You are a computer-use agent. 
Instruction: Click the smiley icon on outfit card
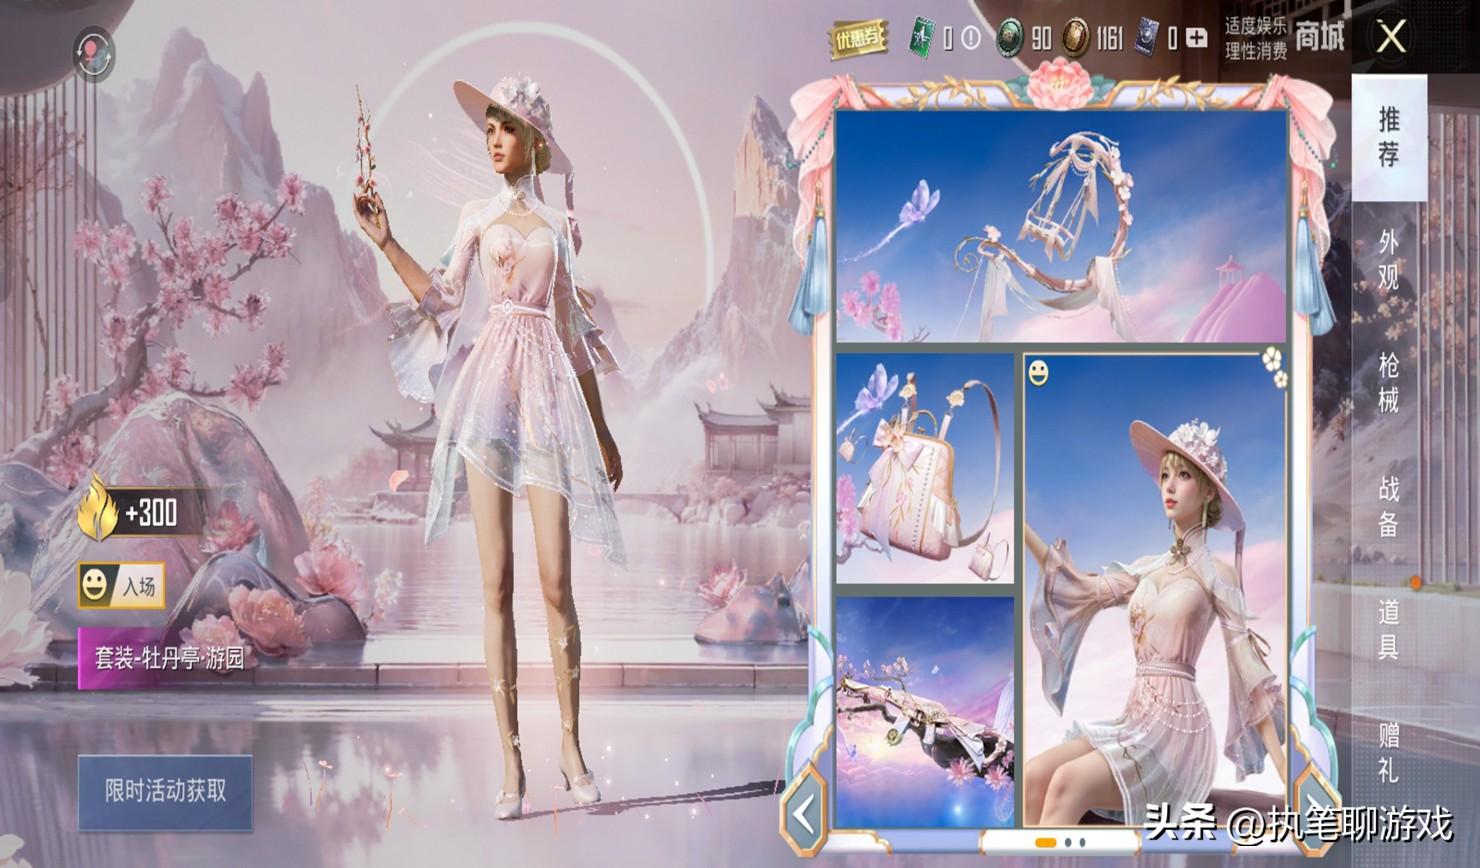(1040, 374)
